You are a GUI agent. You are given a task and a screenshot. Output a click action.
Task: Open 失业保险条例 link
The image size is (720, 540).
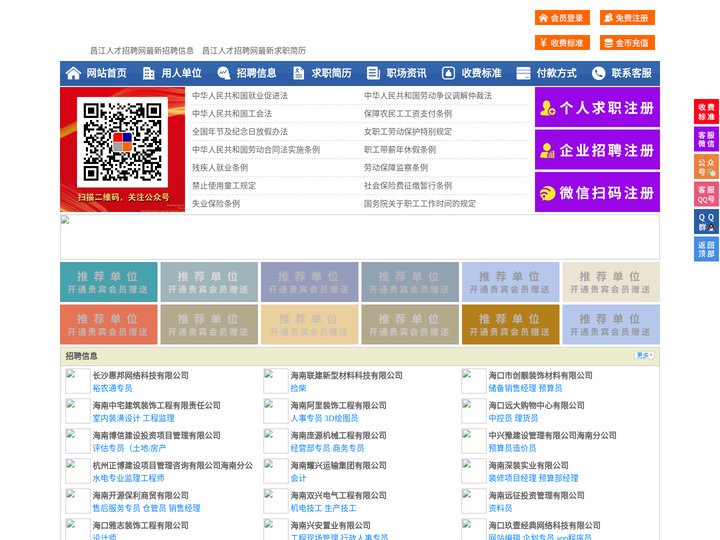[216, 203]
